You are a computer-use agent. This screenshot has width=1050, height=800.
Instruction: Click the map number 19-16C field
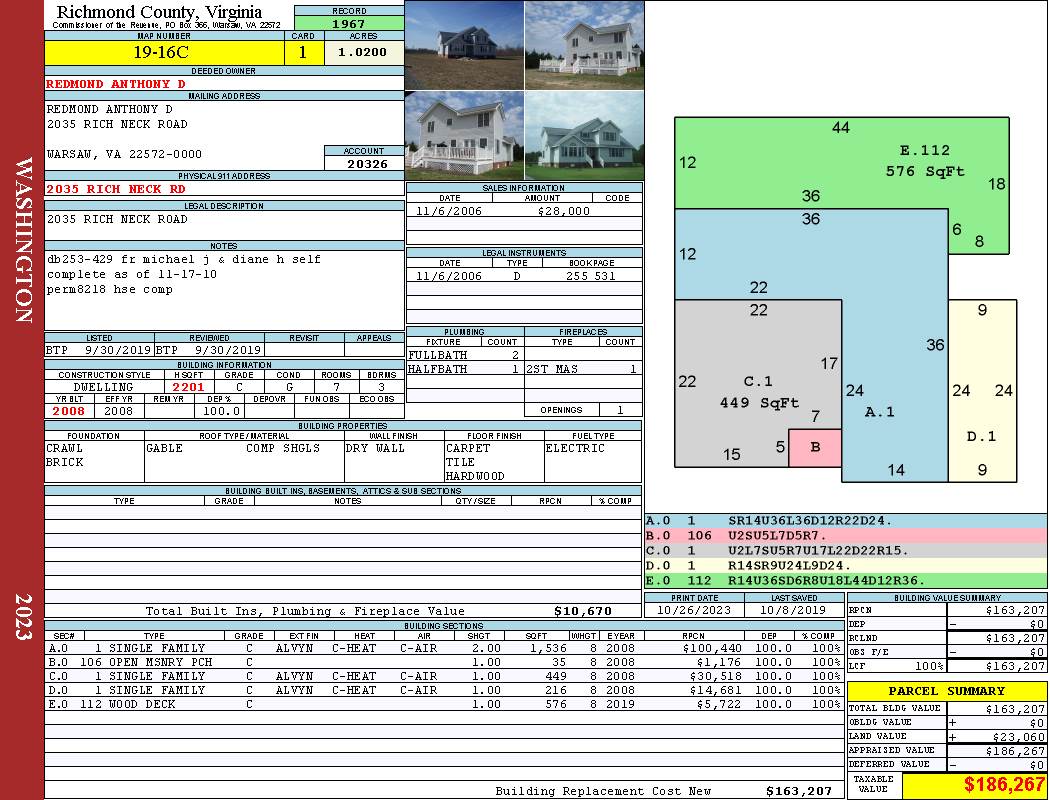164,52
